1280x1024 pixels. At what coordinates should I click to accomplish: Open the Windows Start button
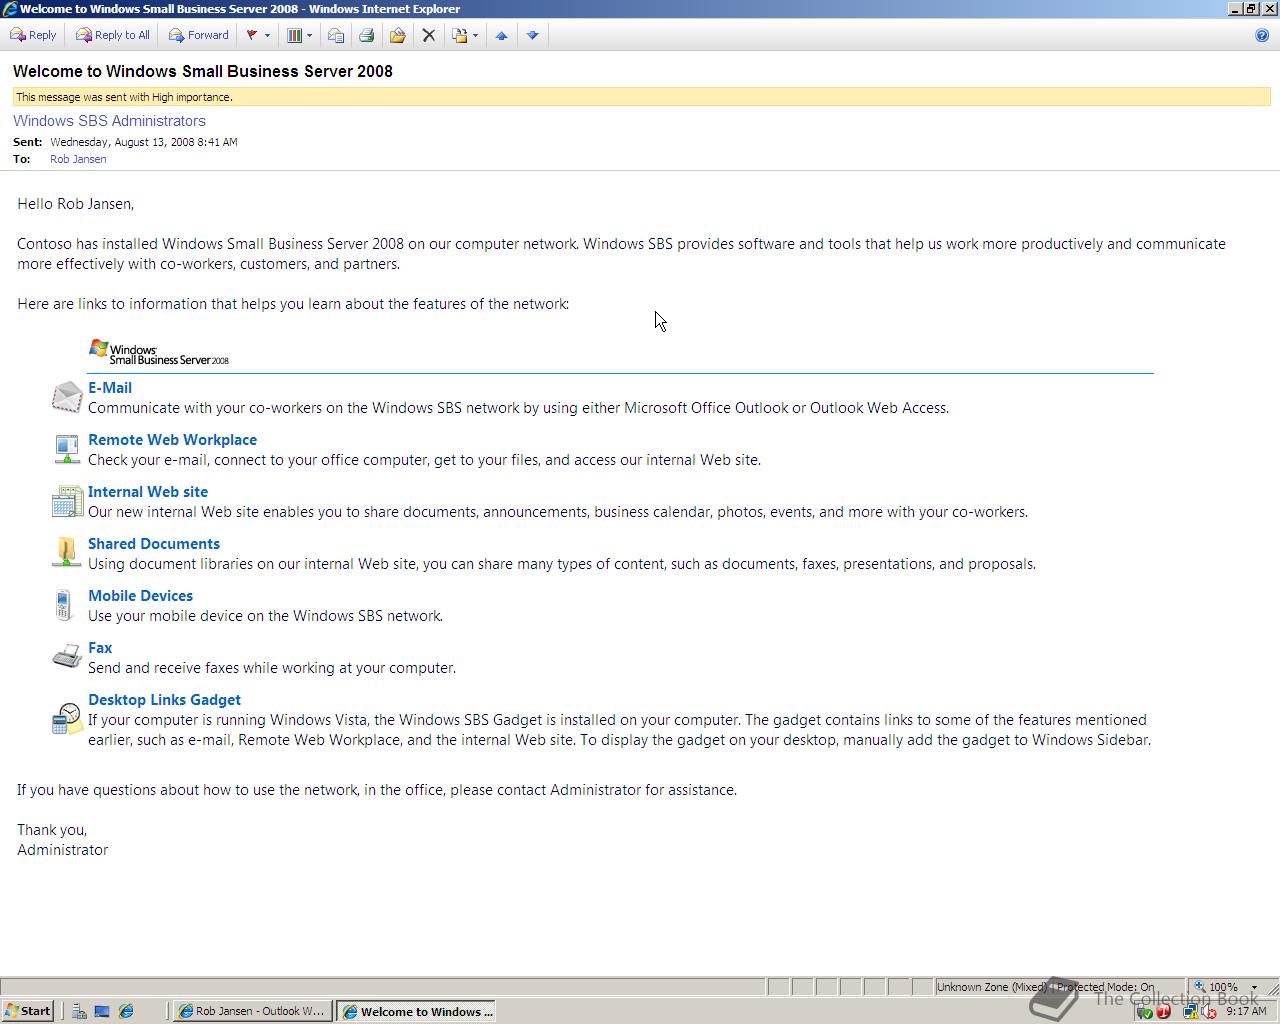click(27, 1011)
